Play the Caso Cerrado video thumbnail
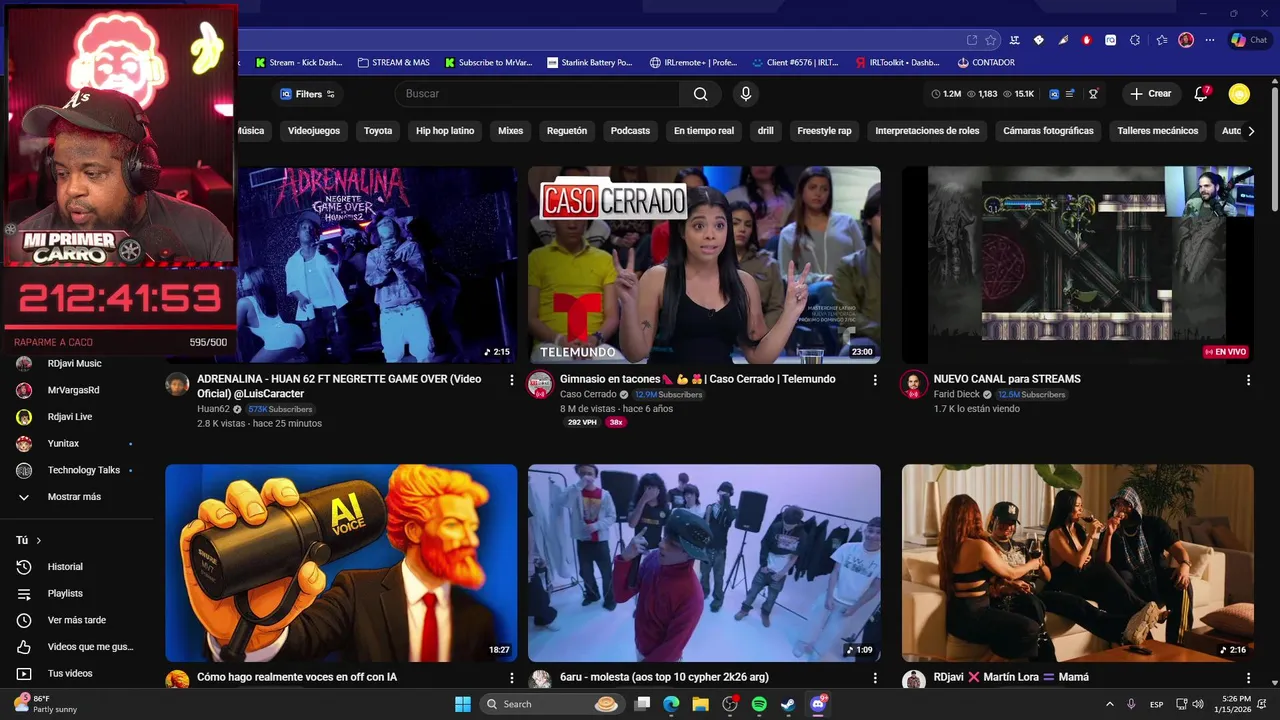1280x720 pixels. pyautogui.click(x=704, y=264)
